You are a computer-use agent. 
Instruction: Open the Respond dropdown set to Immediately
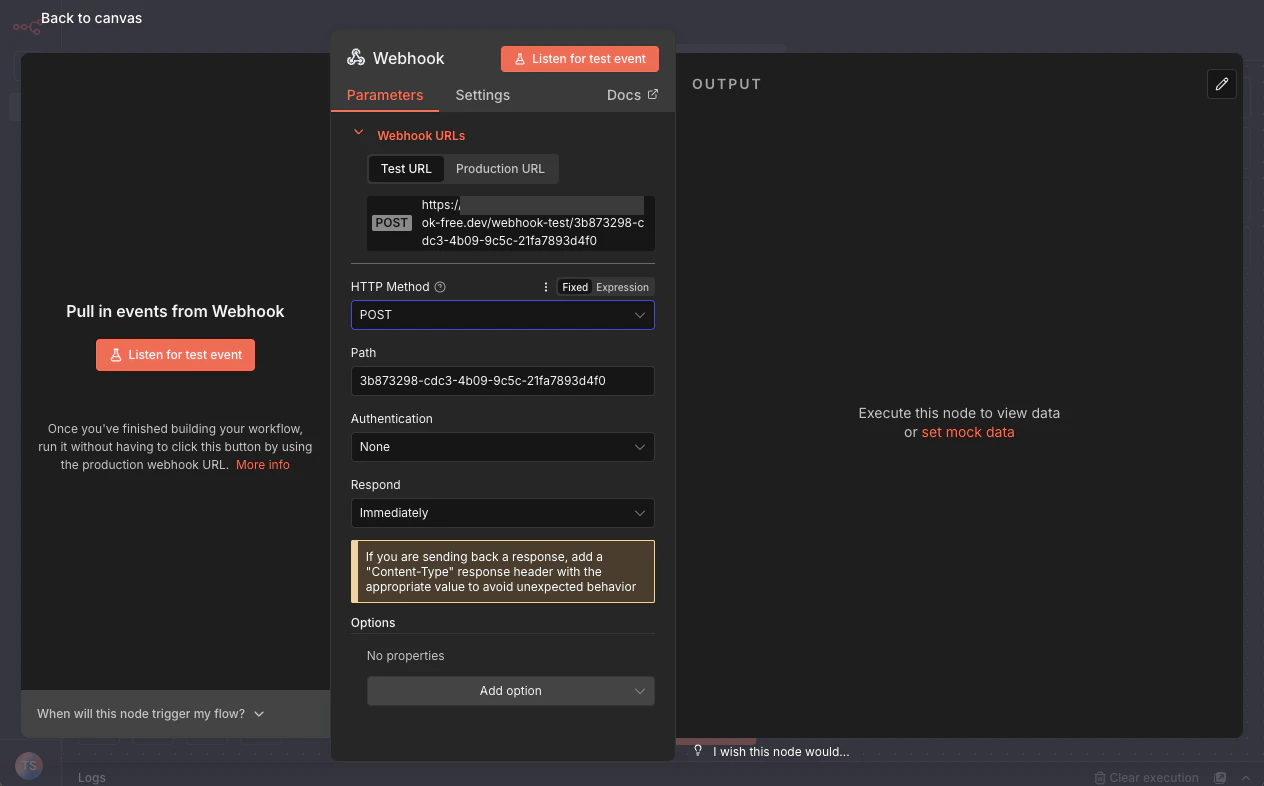pos(503,513)
